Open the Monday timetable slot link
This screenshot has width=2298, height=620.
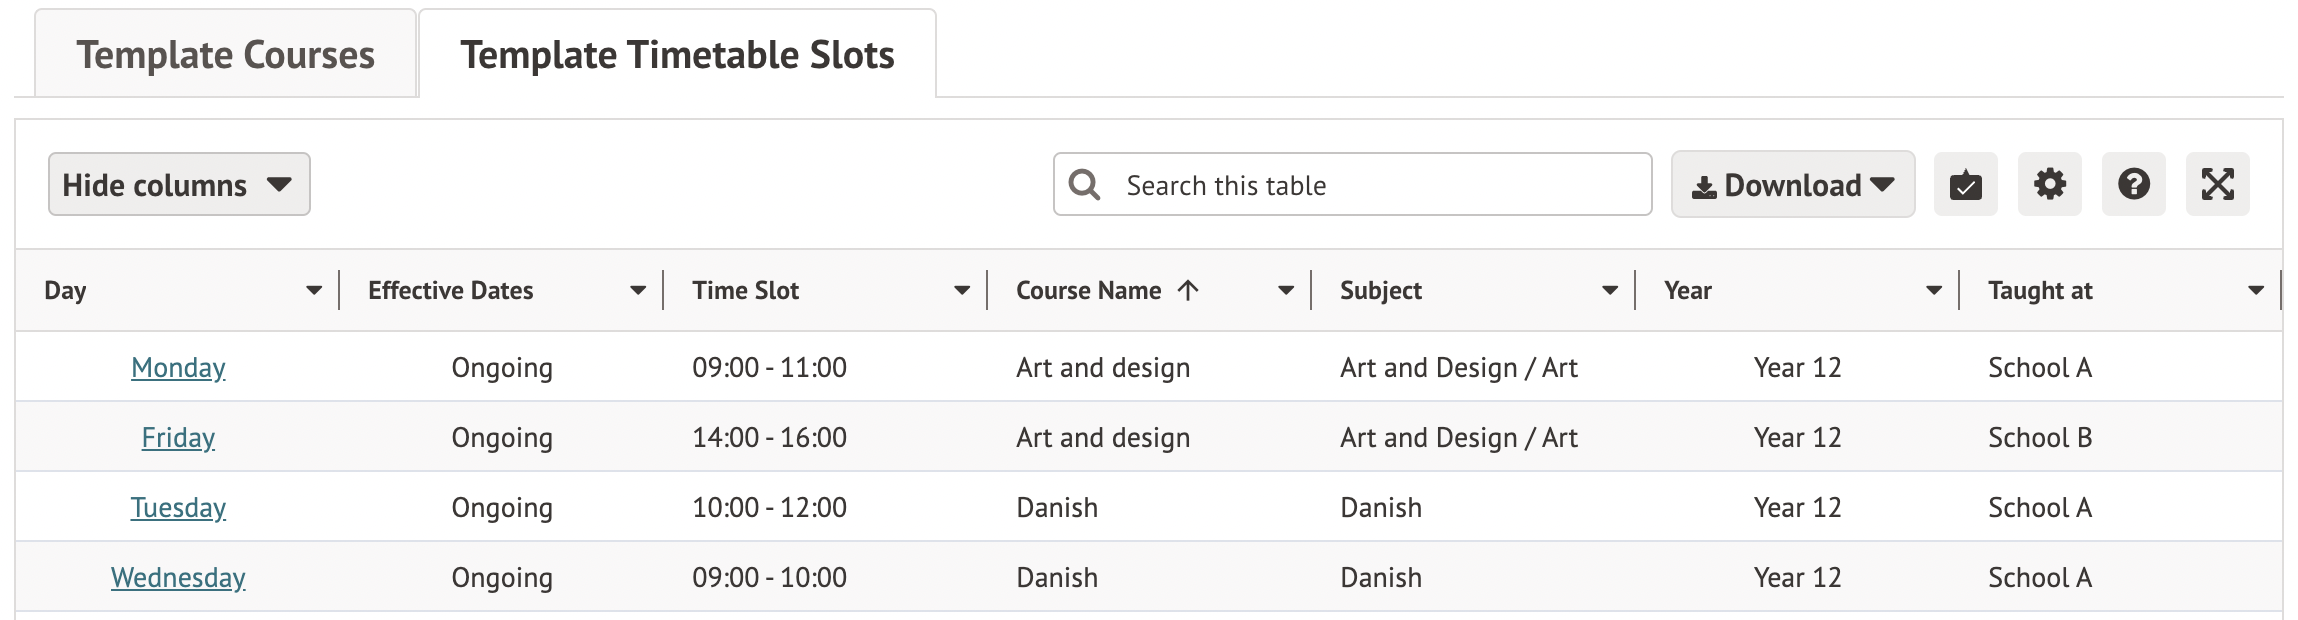click(178, 368)
